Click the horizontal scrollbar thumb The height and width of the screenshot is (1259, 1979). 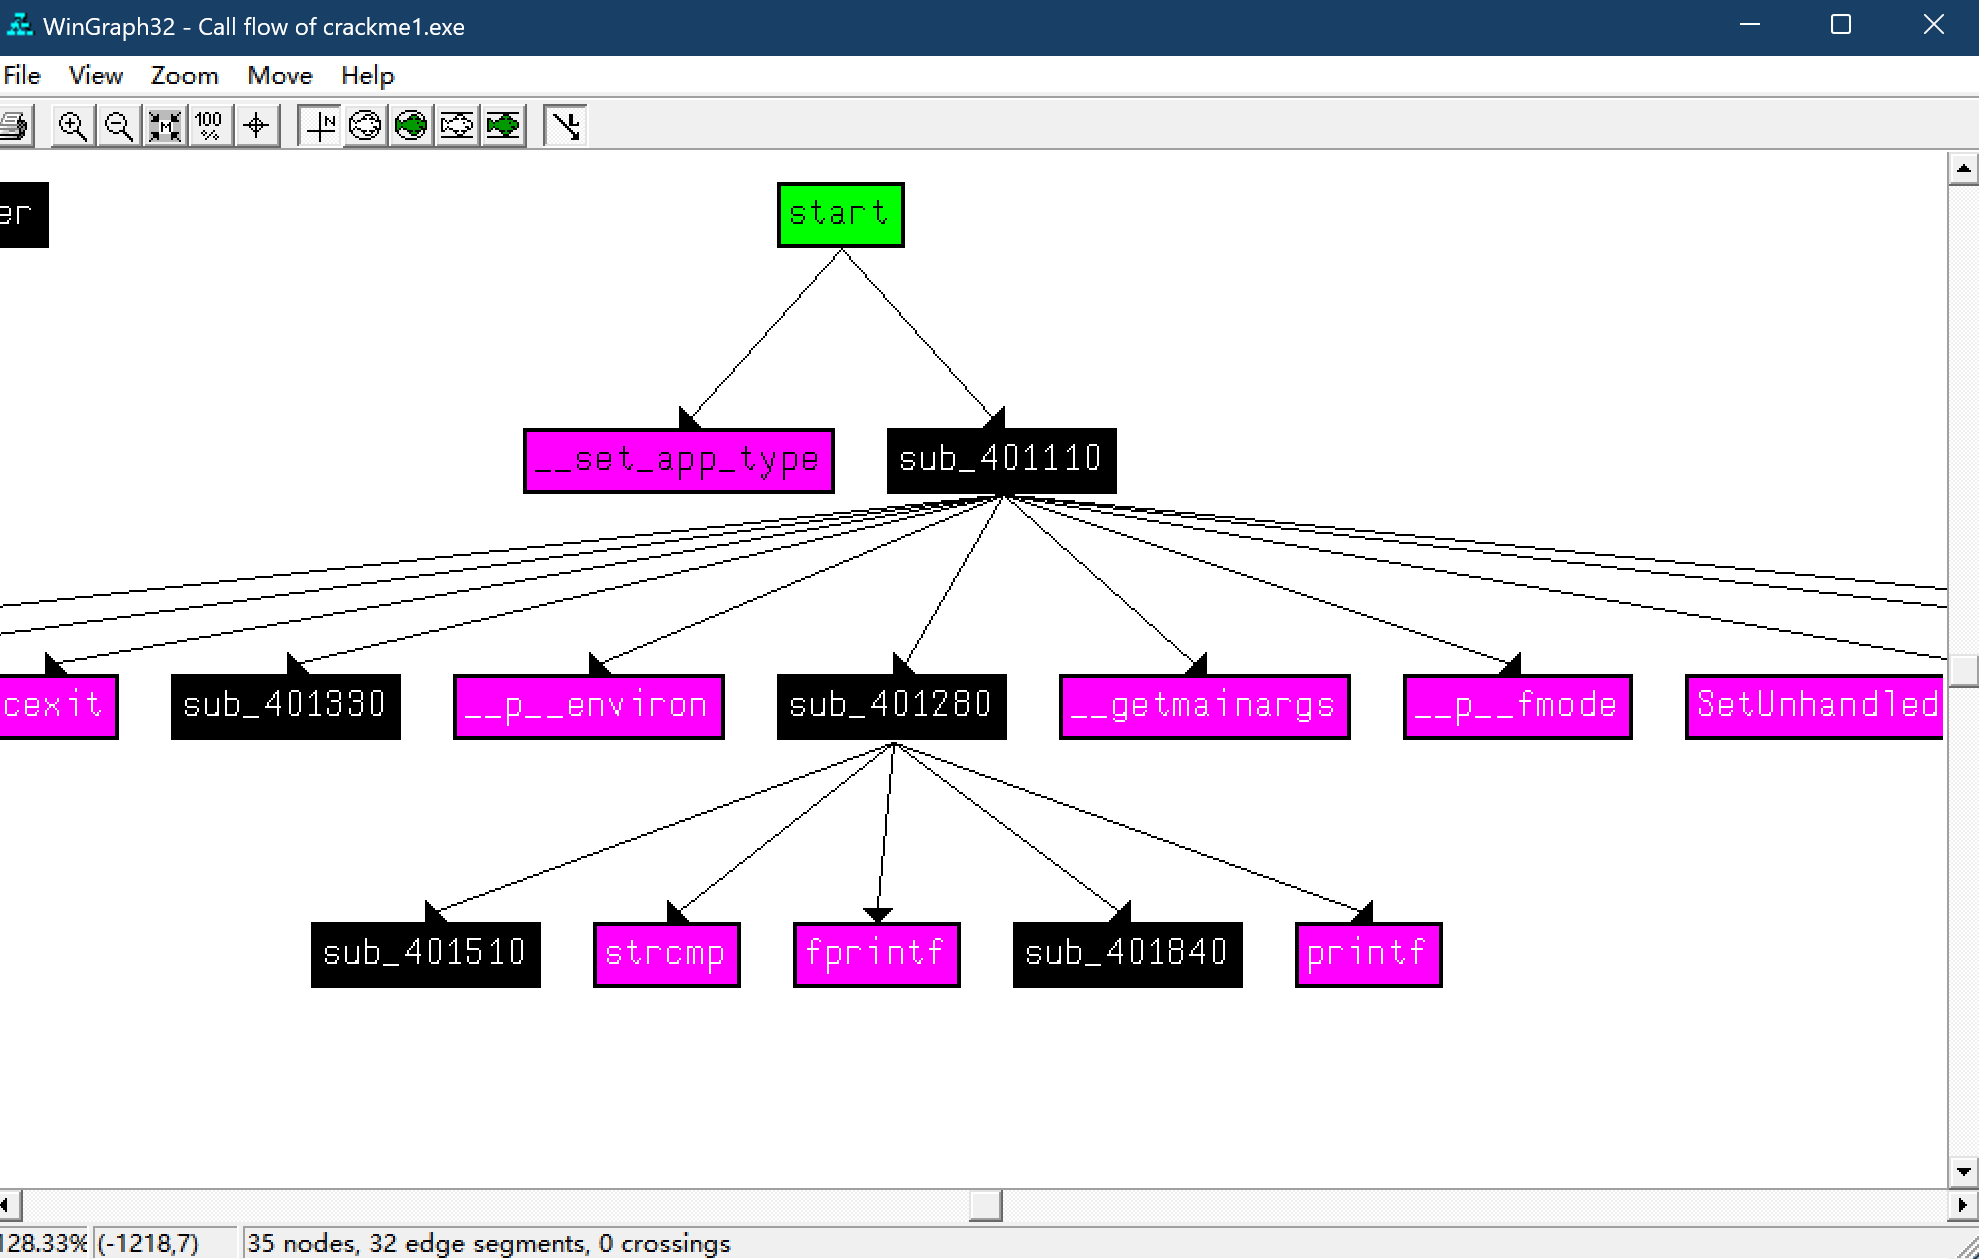[986, 1206]
